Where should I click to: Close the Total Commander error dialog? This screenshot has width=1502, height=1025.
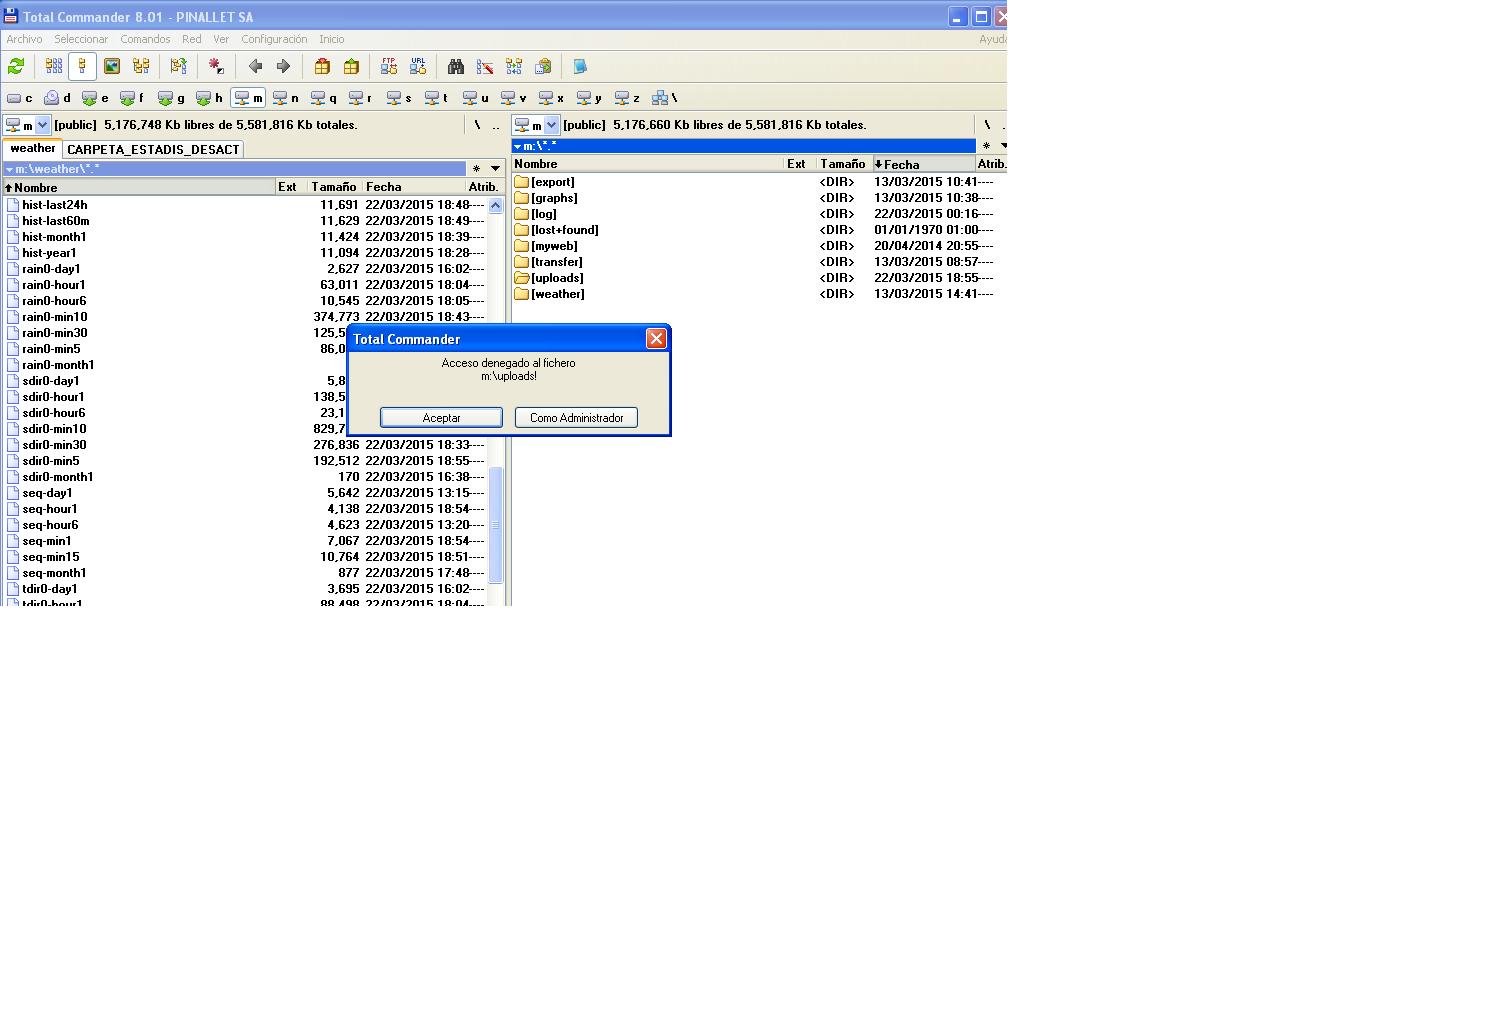click(x=656, y=339)
